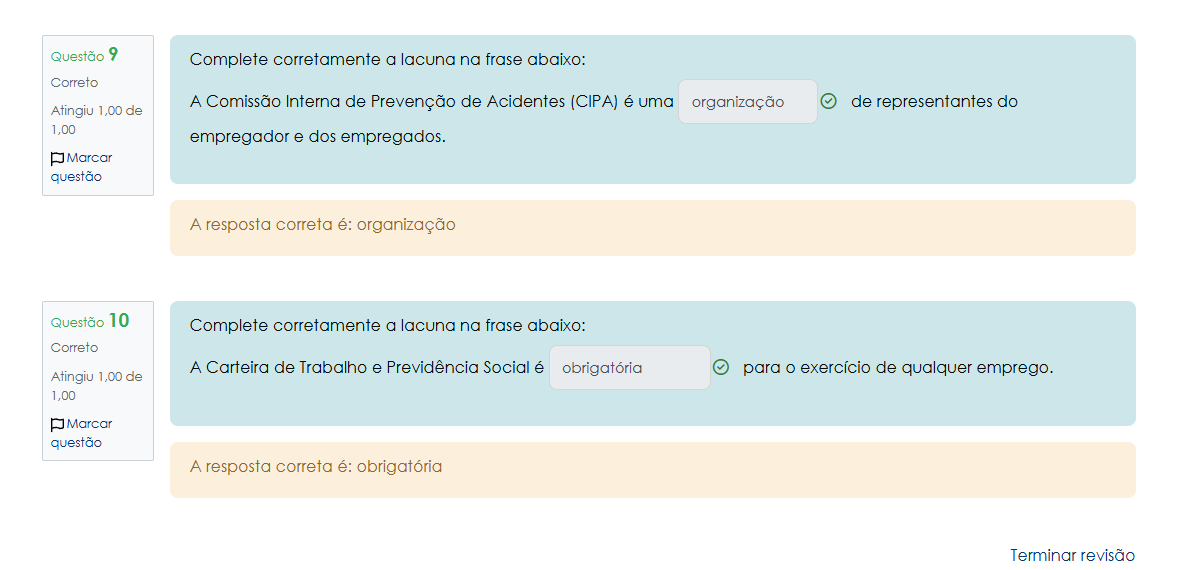
Task: Click the flag icon in Questão 10
Action: [57, 424]
